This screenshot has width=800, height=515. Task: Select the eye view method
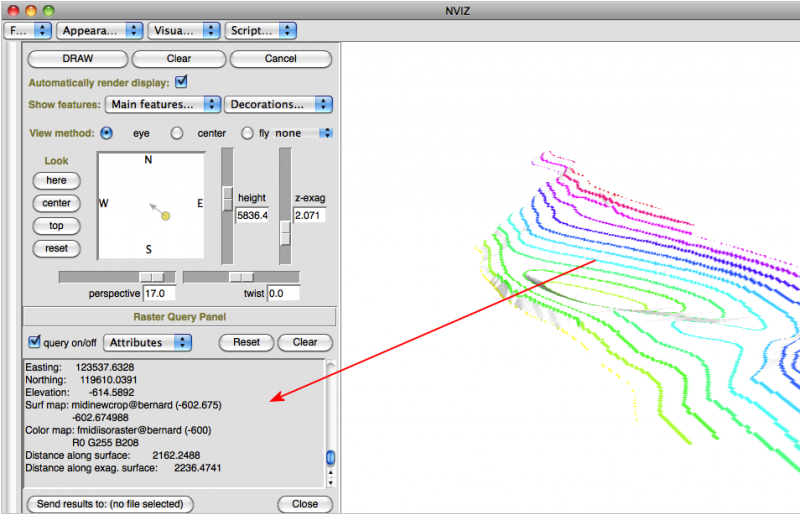(x=107, y=133)
